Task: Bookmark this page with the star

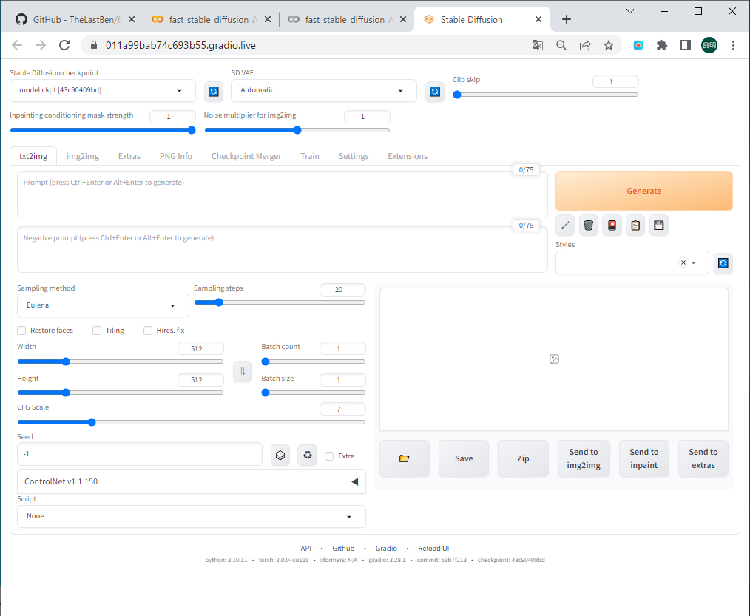Action: pyautogui.click(x=608, y=45)
